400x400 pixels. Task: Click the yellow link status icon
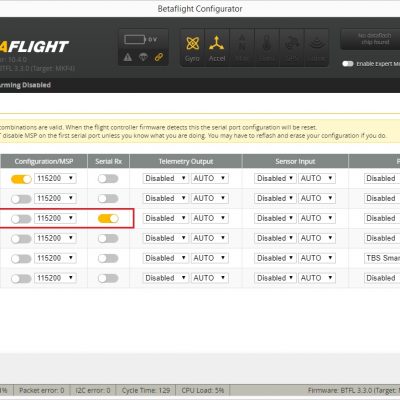click(159, 57)
